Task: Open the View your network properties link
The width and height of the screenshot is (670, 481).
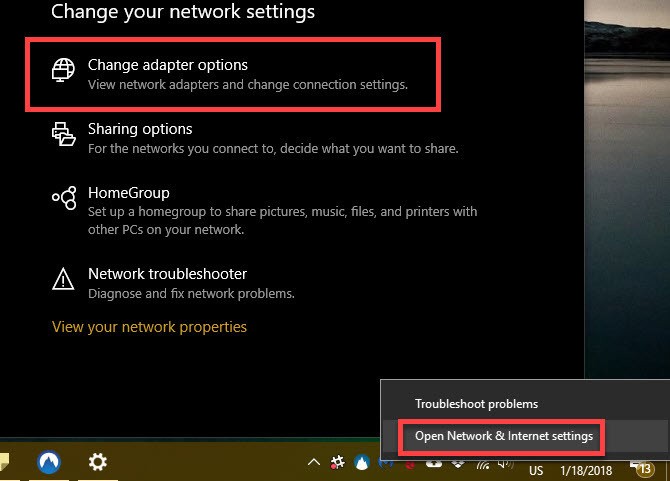Action: (x=149, y=327)
